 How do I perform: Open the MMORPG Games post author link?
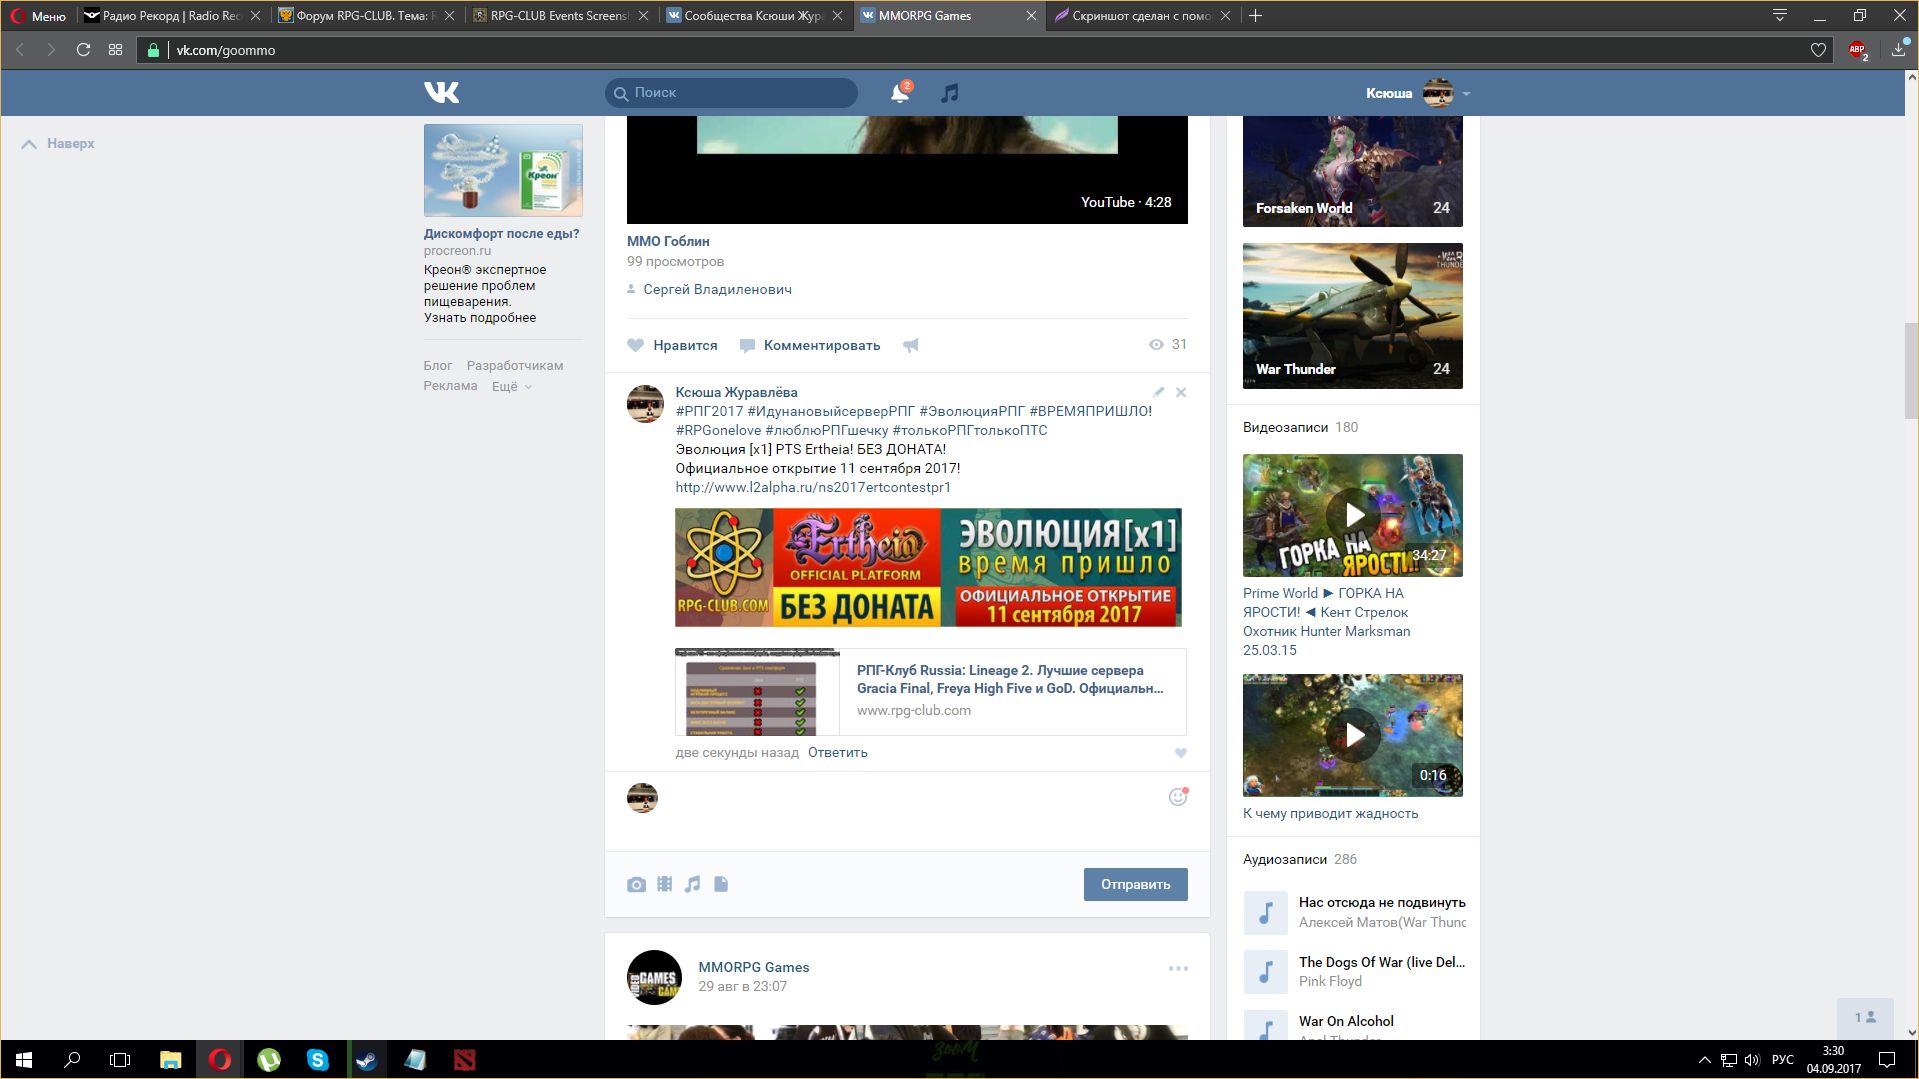(x=754, y=967)
